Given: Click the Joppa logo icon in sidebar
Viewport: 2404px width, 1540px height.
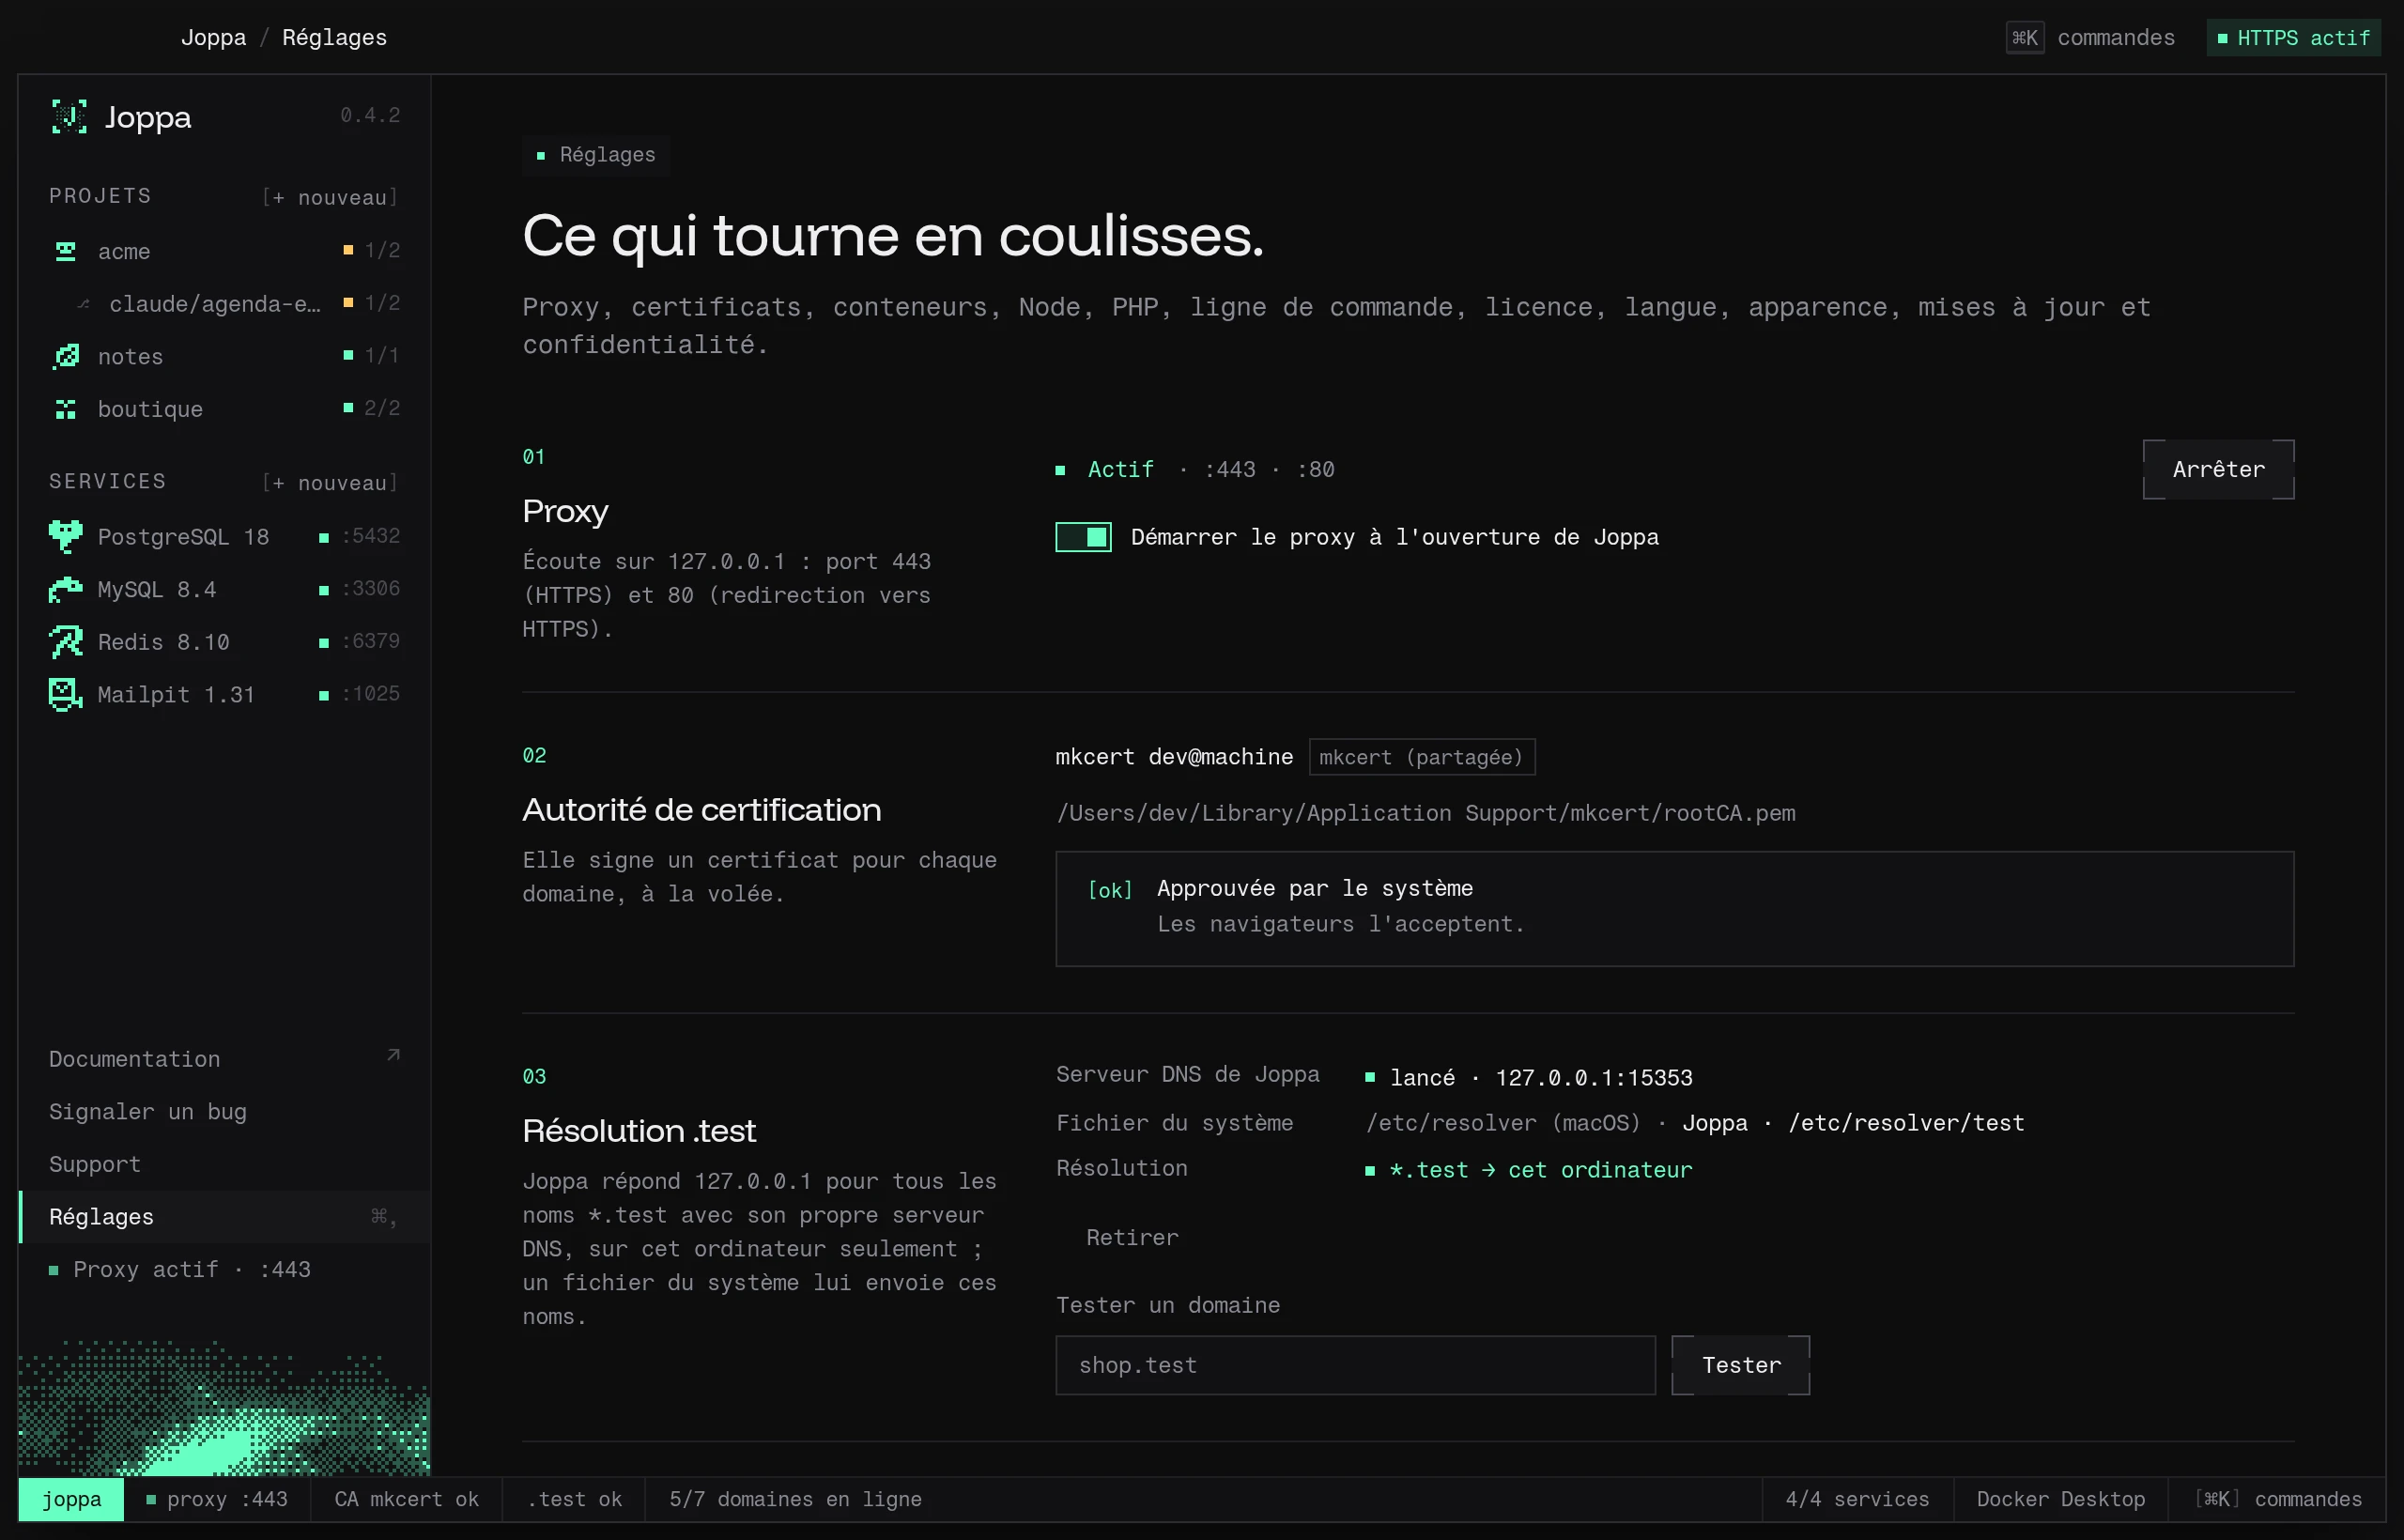Looking at the screenshot, I should [x=69, y=117].
